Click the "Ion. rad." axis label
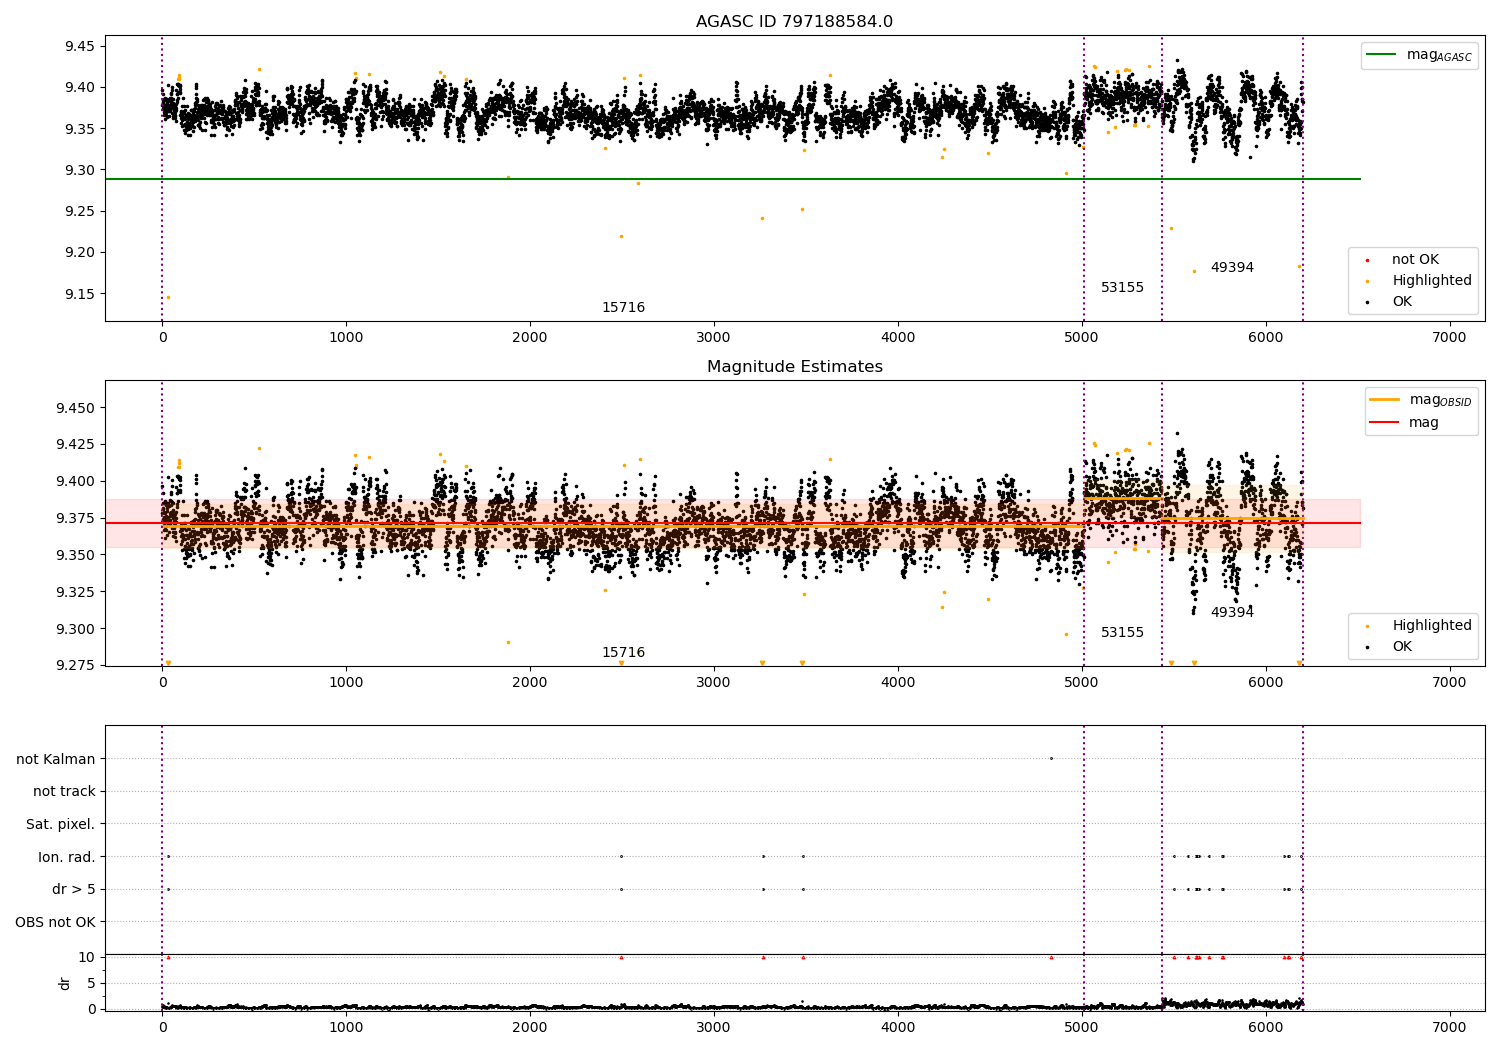This screenshot has height=1050, width=1500. tap(67, 857)
